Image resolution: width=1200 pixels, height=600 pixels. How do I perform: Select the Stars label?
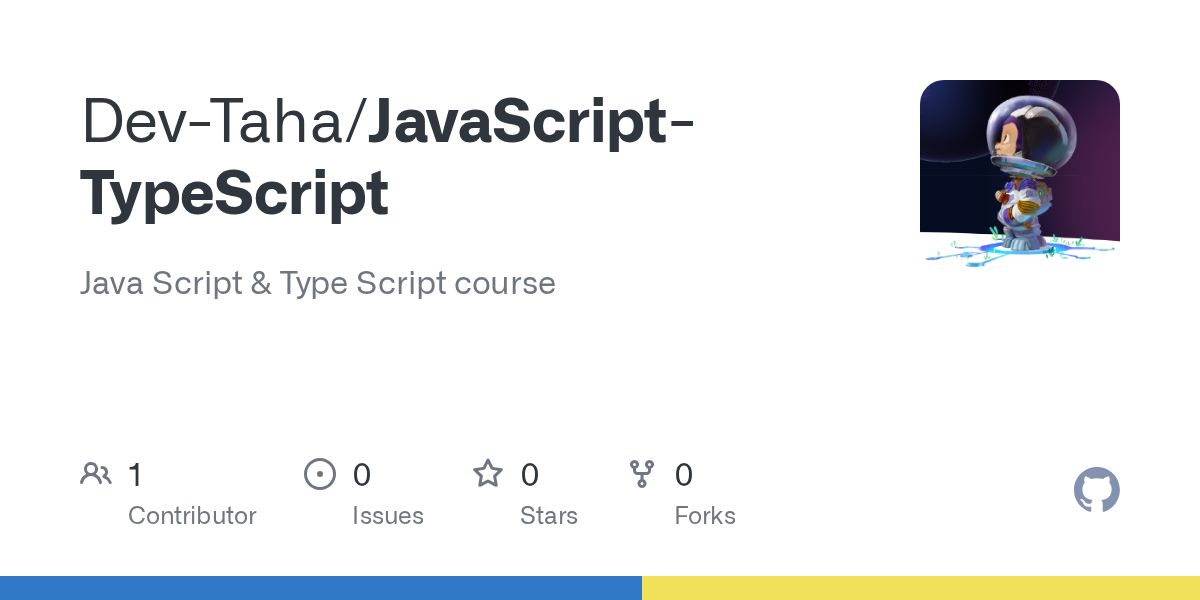pos(548,516)
